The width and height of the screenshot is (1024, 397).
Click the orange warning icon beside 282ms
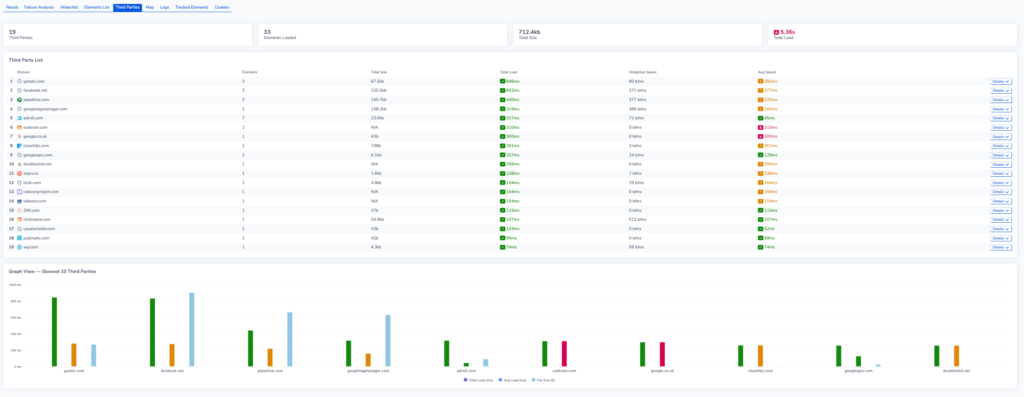760,81
